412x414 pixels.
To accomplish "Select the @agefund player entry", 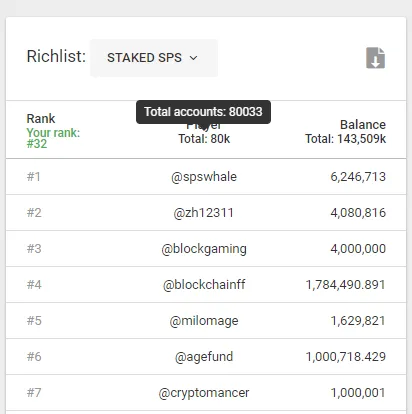I will coord(204,357).
